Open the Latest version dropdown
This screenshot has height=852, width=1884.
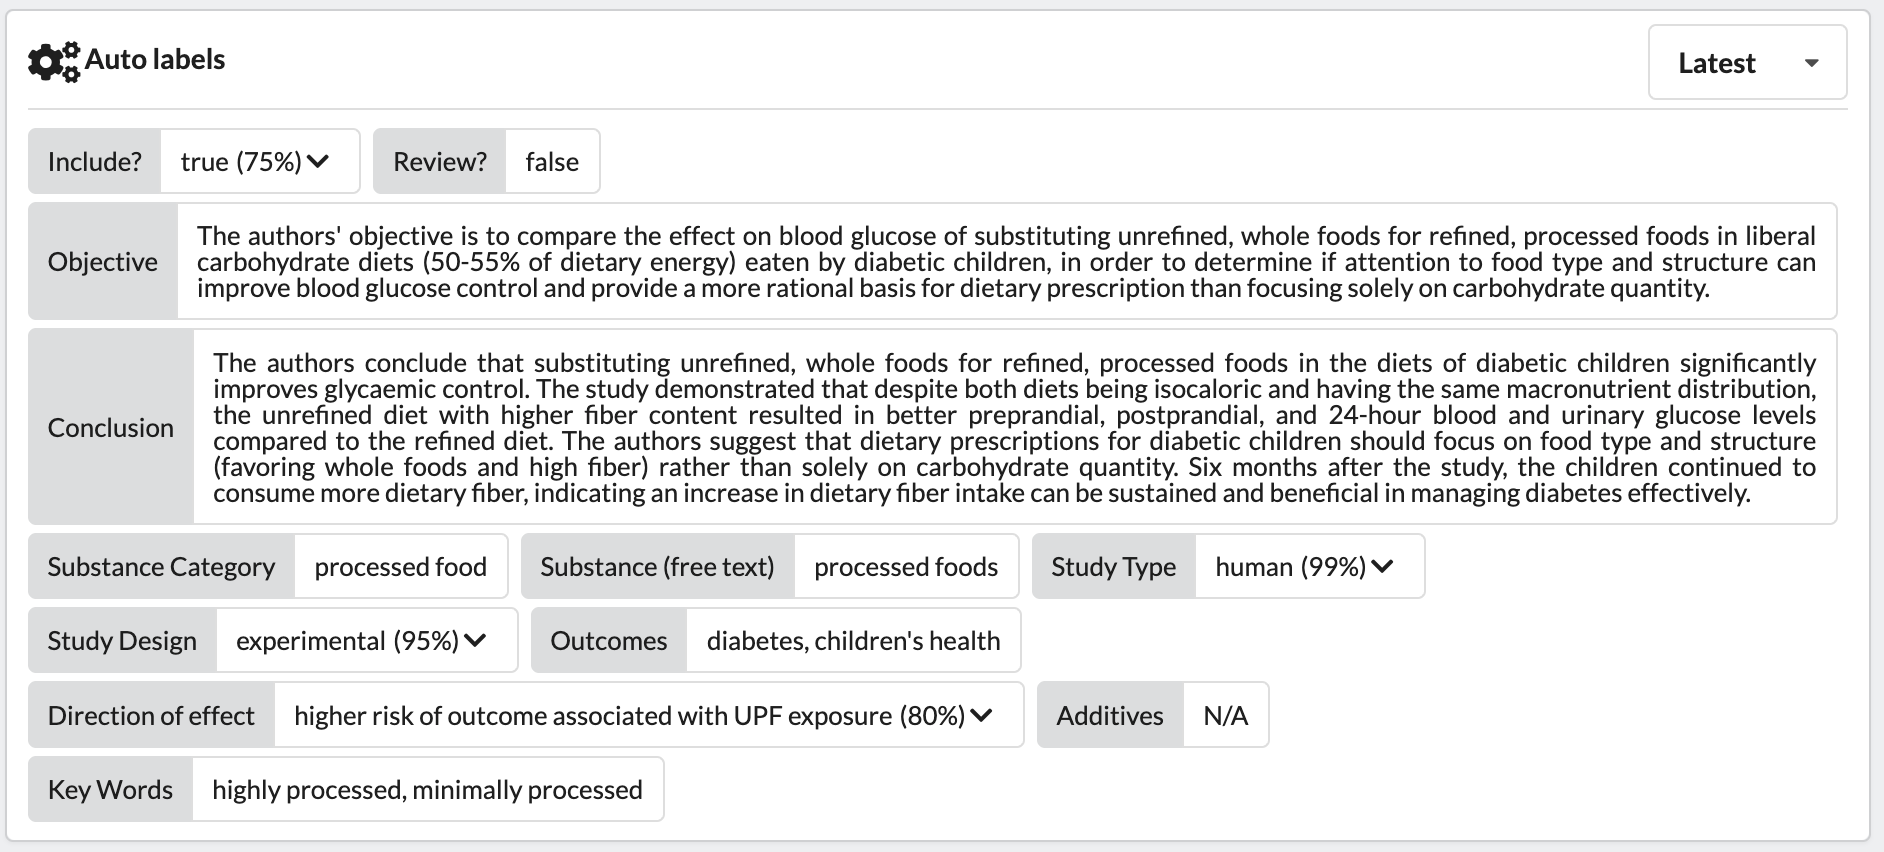(x=1747, y=62)
